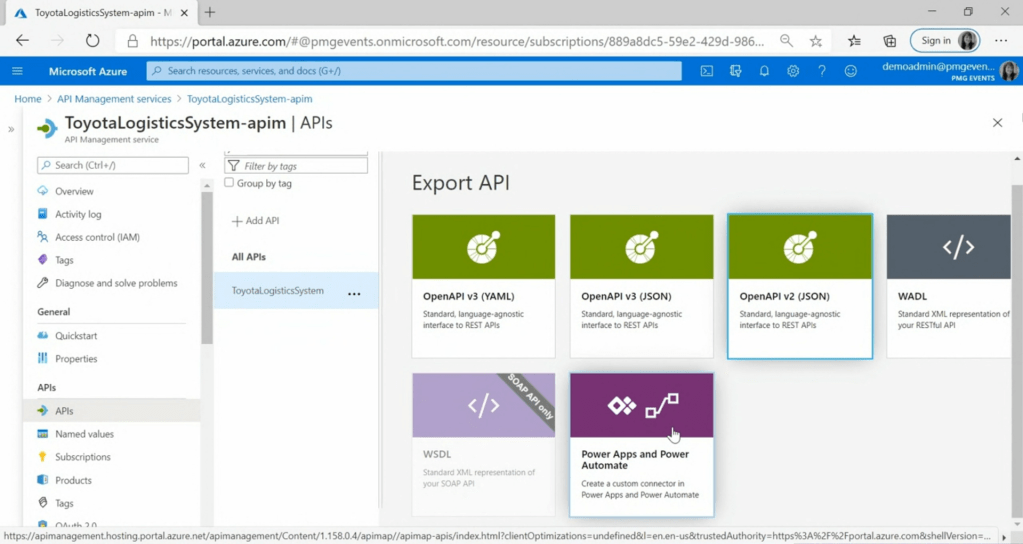
Task: Collapse the left menu with double chevron
Action: tap(202, 165)
